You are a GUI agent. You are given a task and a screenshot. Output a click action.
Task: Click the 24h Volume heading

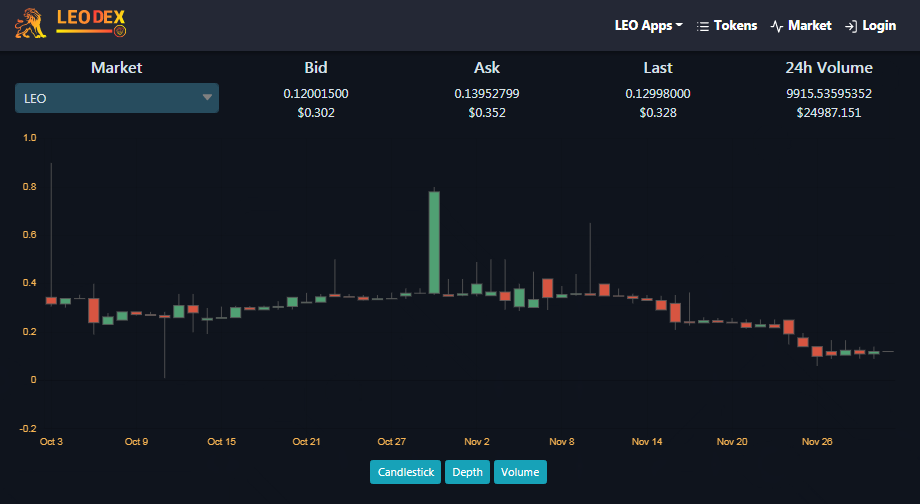point(828,67)
